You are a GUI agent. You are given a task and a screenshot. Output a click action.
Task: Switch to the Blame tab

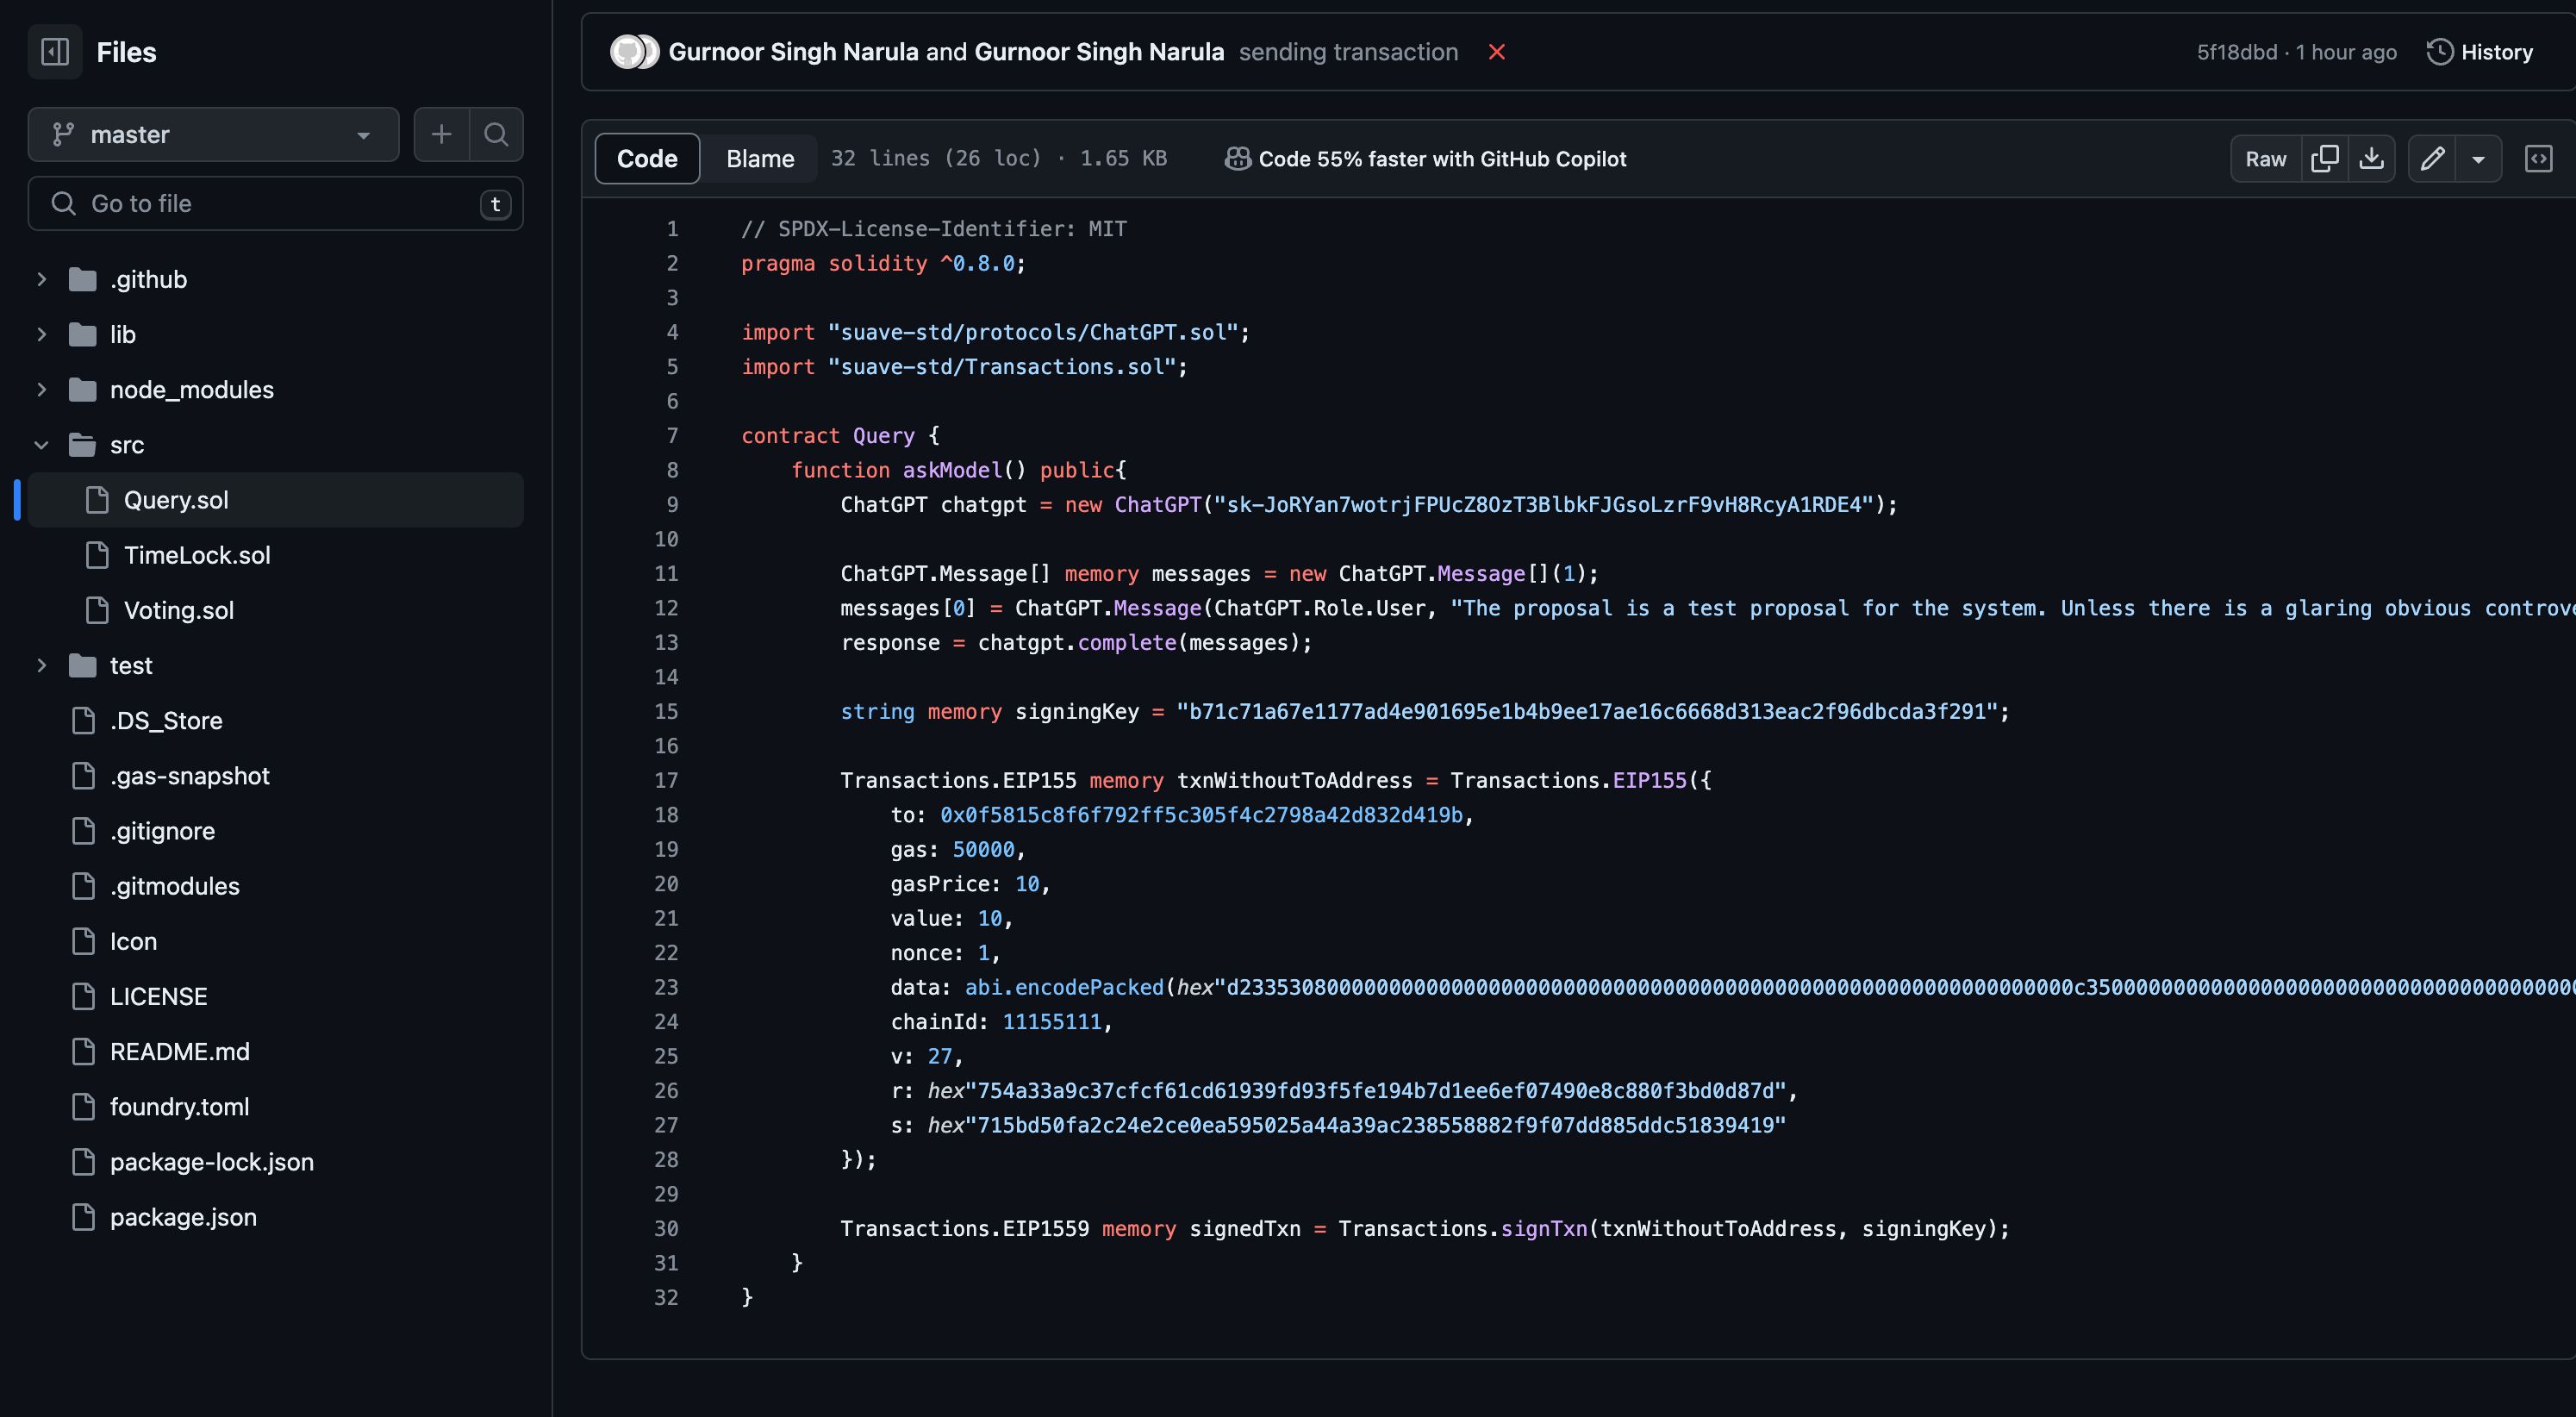[x=760, y=158]
